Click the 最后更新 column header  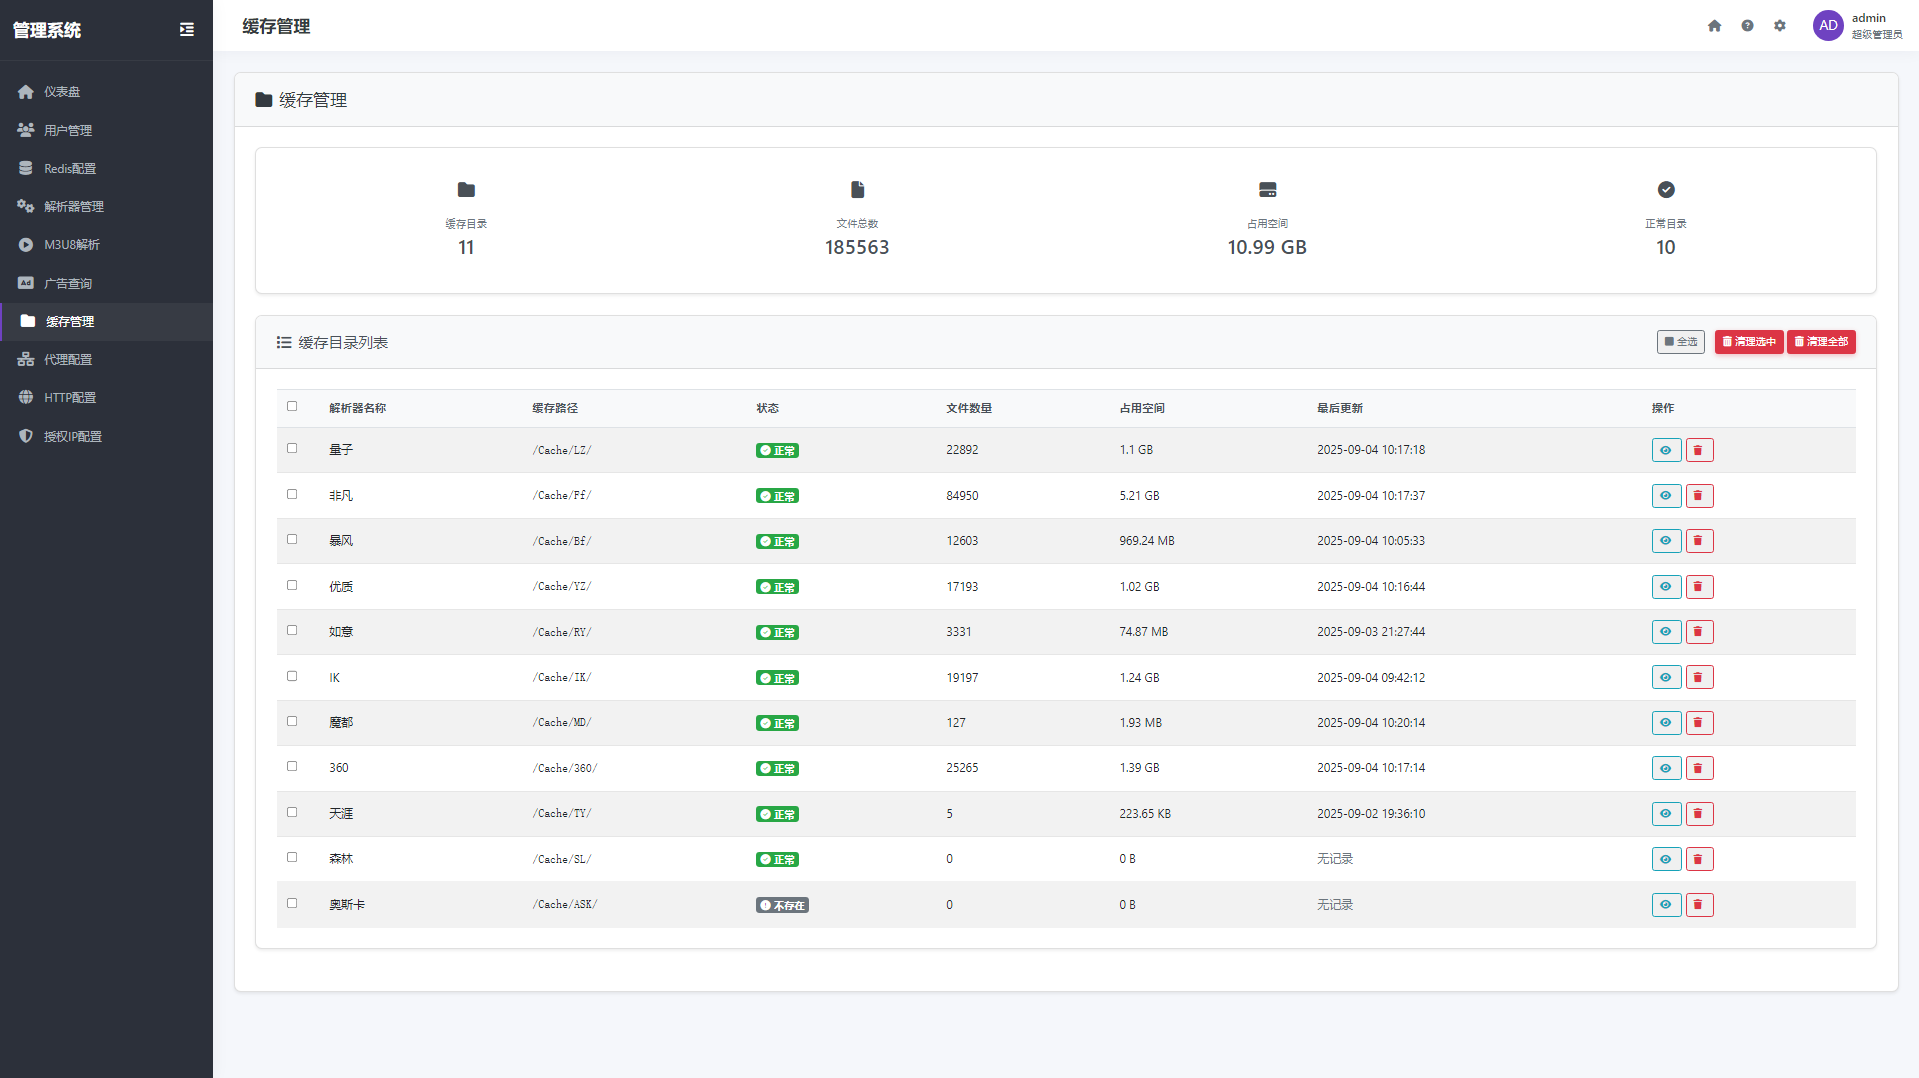pos(1340,408)
